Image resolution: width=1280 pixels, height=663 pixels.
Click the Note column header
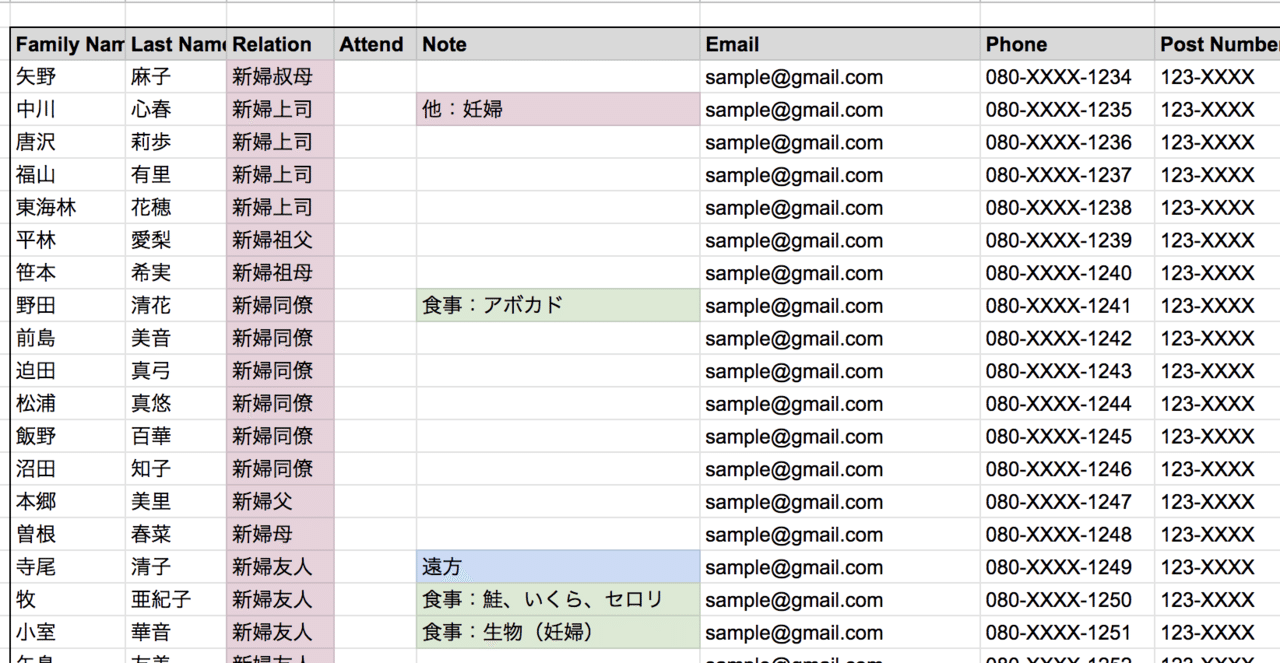557,45
